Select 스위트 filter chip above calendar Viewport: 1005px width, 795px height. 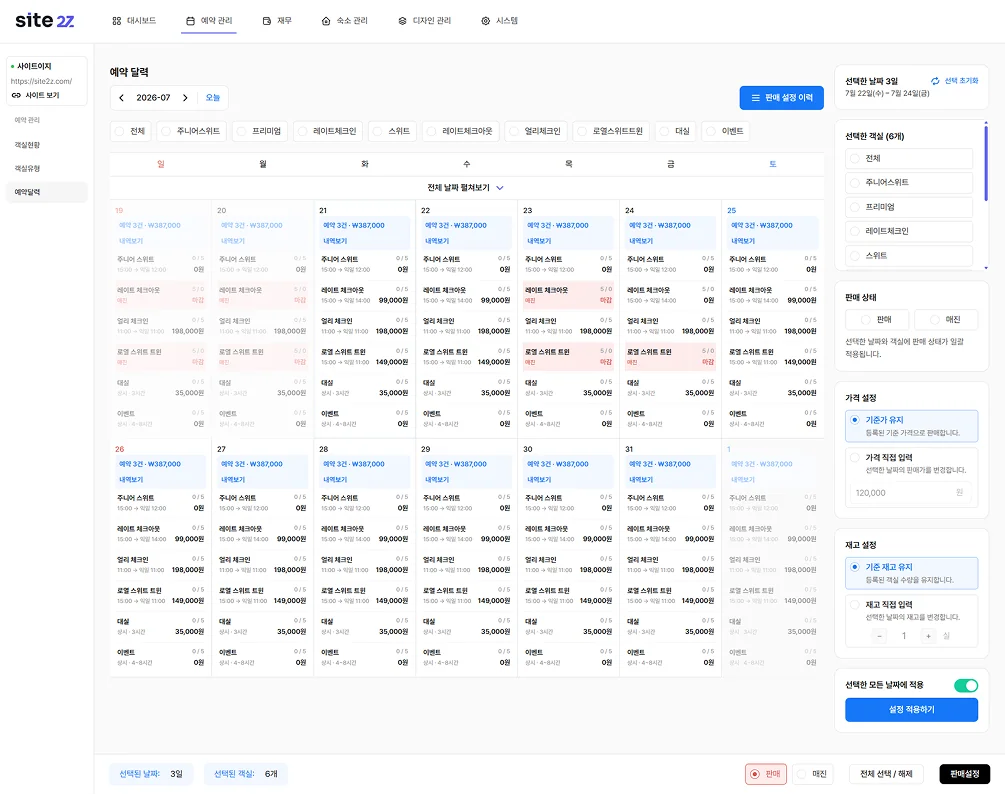[392, 131]
